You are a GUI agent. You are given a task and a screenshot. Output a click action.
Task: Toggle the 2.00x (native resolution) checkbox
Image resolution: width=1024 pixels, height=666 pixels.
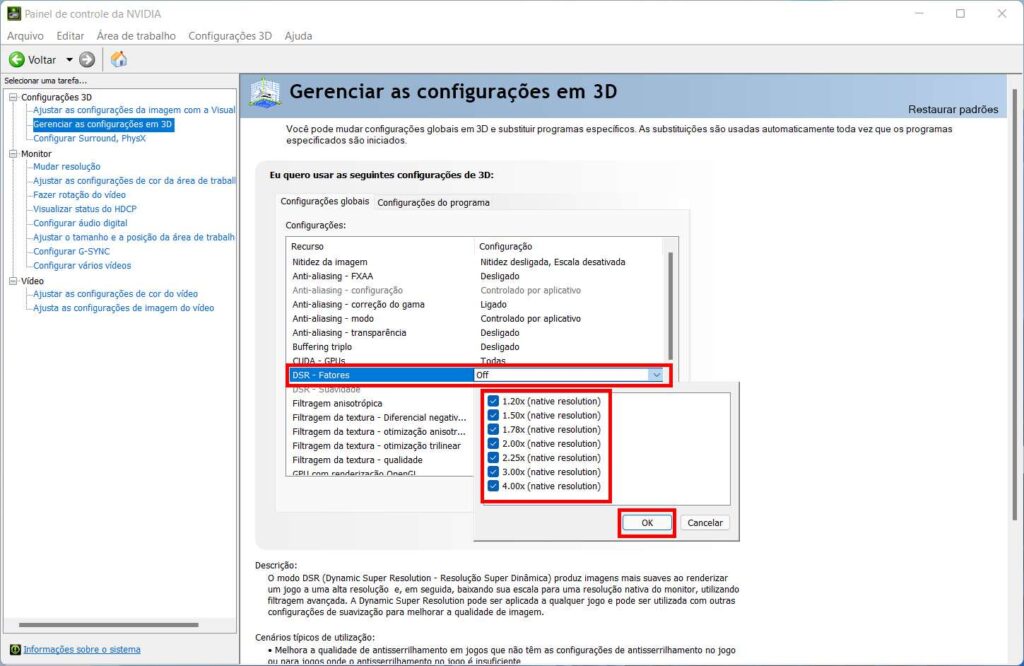tap(493, 444)
